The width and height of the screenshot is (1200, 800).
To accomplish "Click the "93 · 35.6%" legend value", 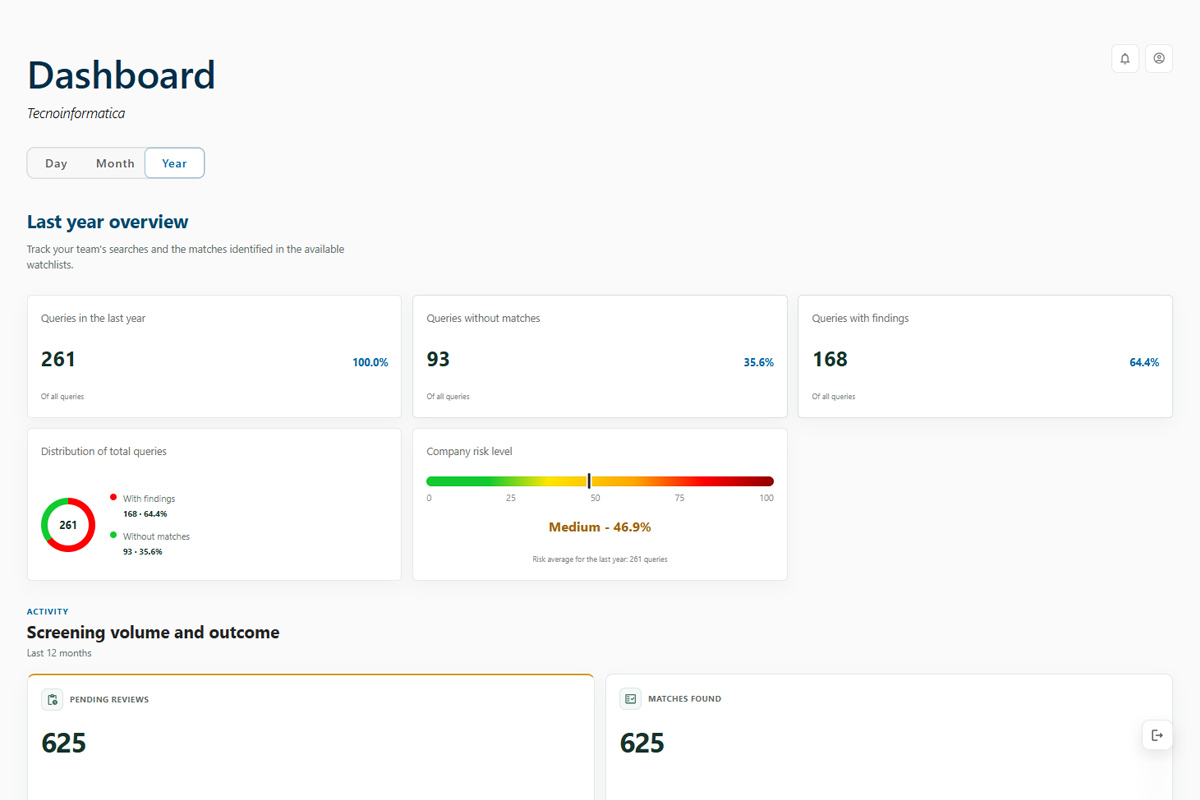I will click(x=142, y=552).
